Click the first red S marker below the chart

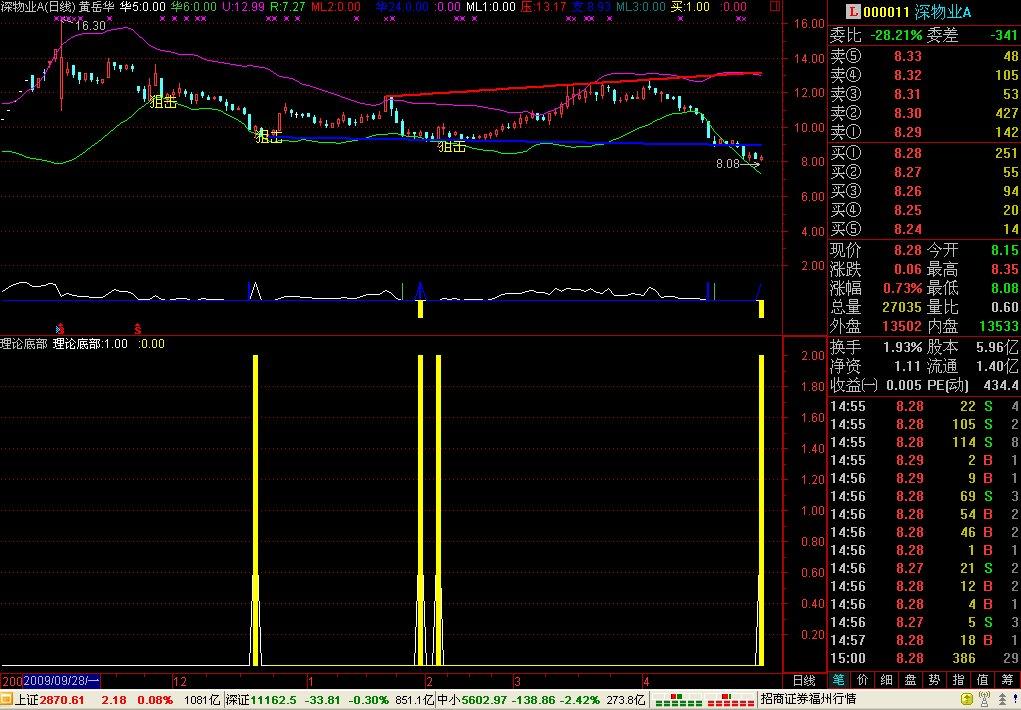[61, 328]
